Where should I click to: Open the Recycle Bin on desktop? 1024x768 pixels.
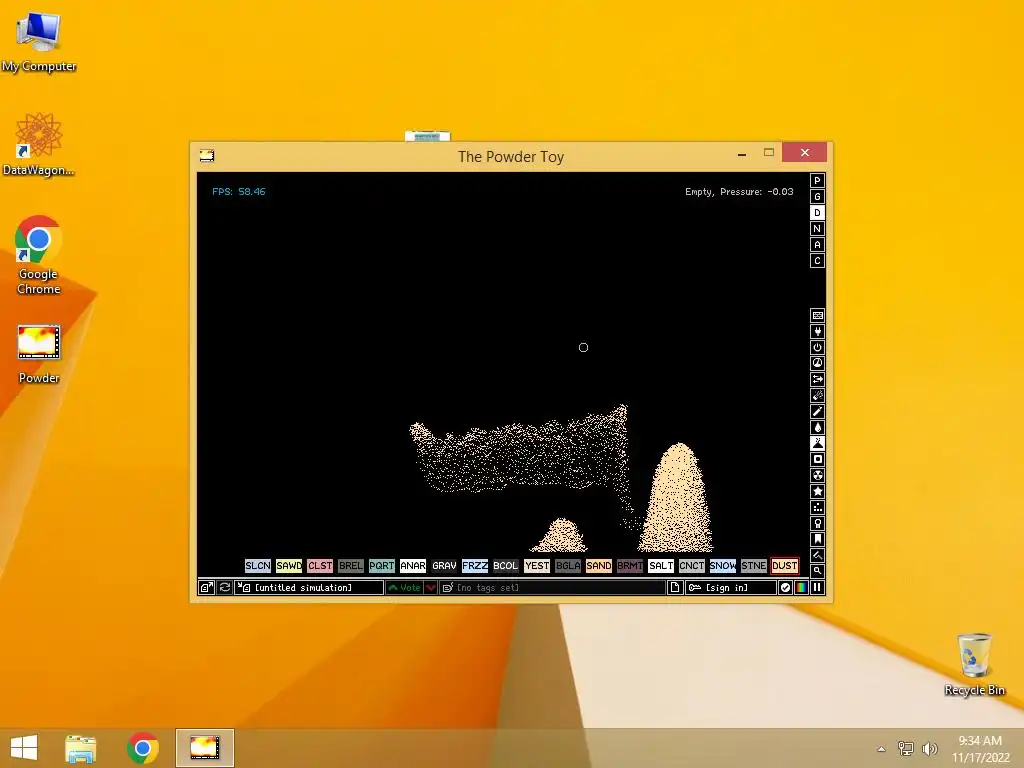point(974,664)
